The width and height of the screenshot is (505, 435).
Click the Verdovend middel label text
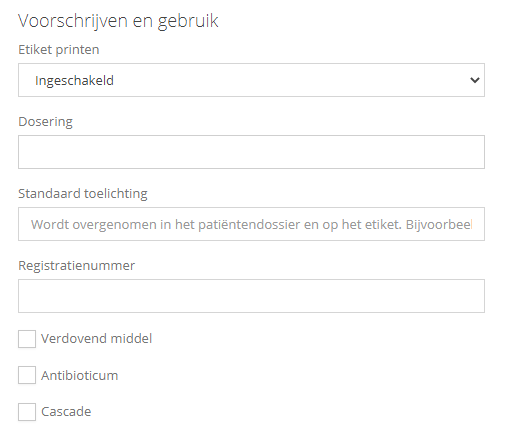[96, 339]
